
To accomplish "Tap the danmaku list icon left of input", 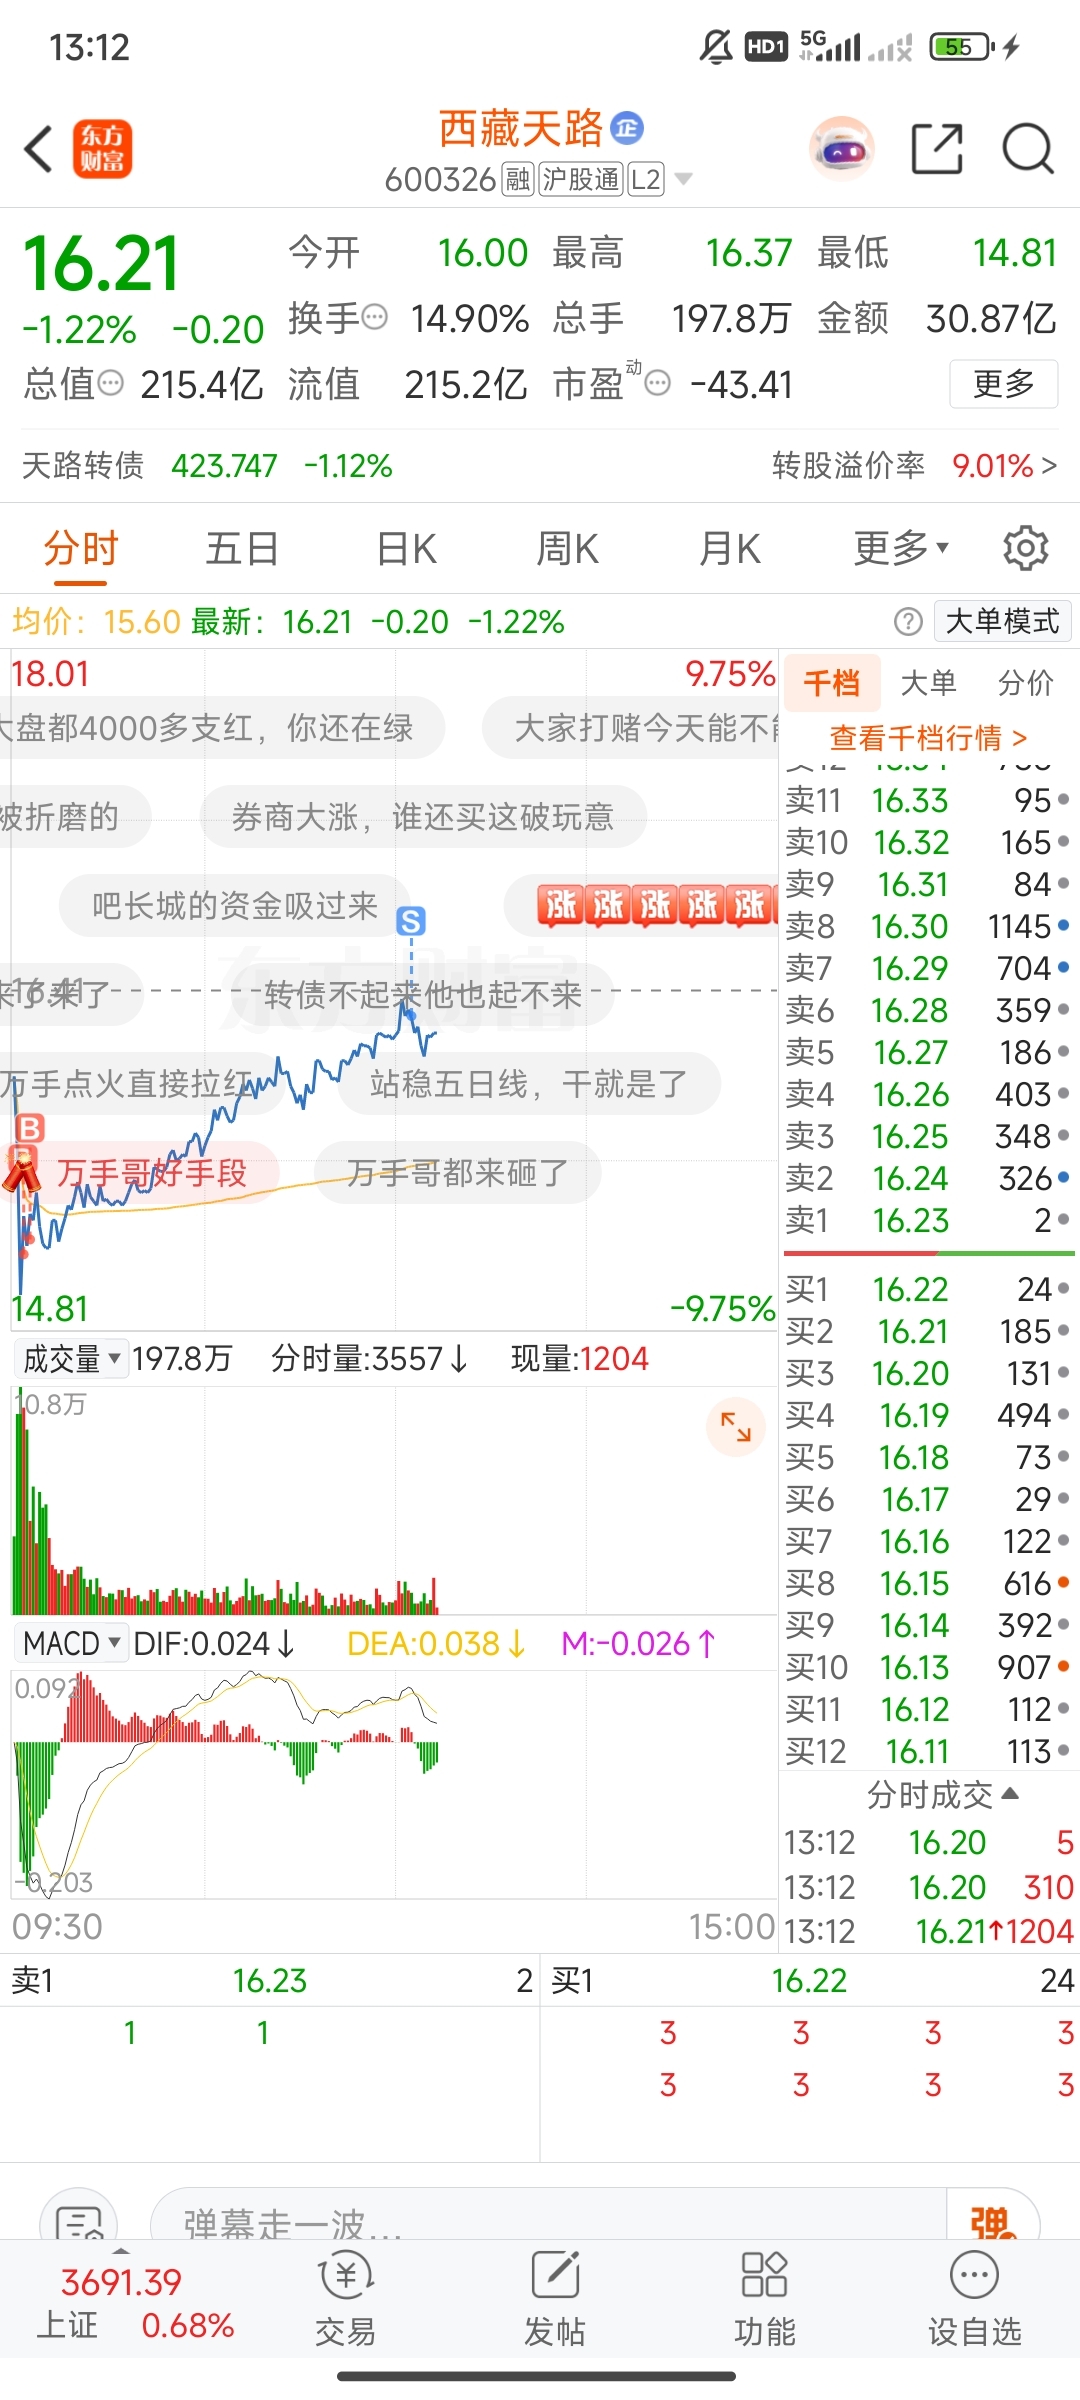I will click(79, 2215).
